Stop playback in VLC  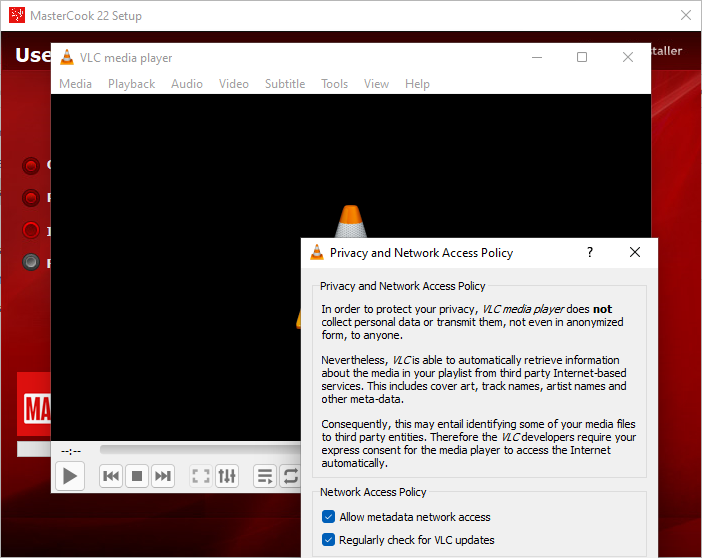tap(137, 476)
